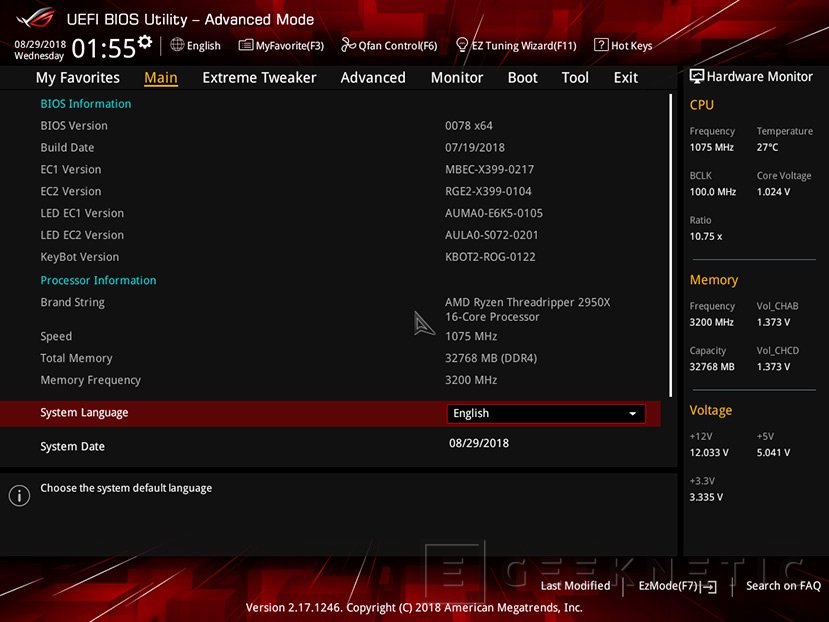Click Vol_CHCD reading 1.373 V
Screen dimensions: 829x622
click(773, 367)
